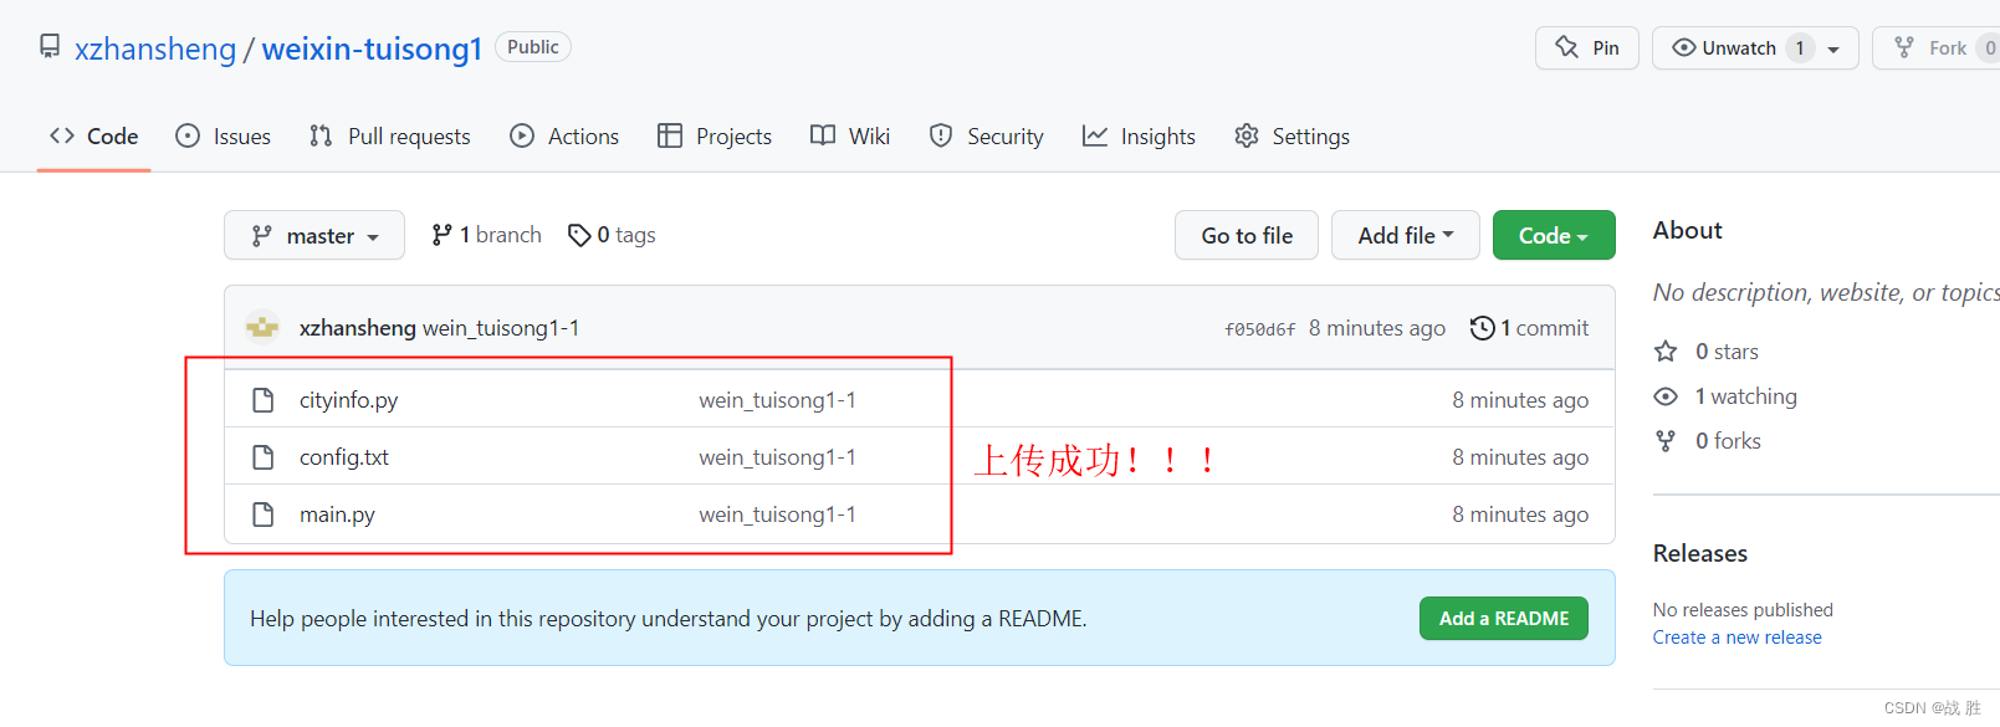This screenshot has width=2000, height=727.
Task: Go to the Actions tab
Action: pyautogui.click(x=564, y=136)
